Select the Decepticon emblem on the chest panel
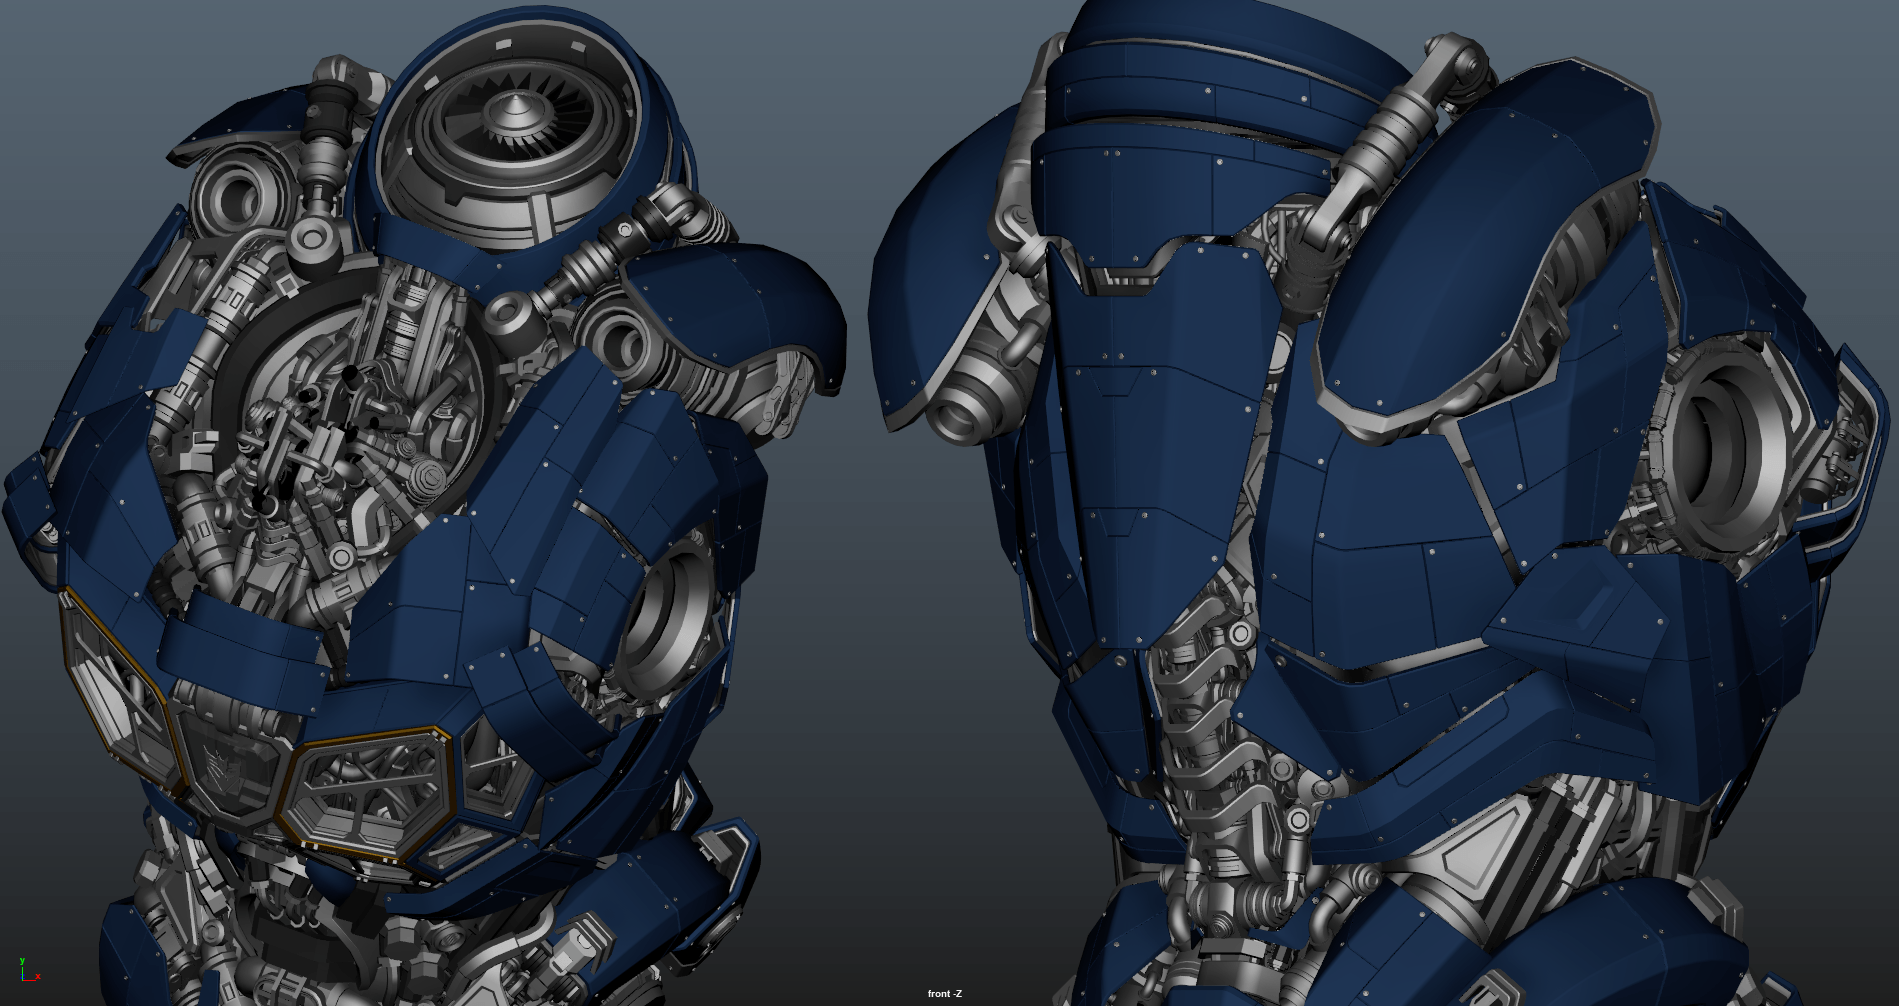 click(231, 765)
